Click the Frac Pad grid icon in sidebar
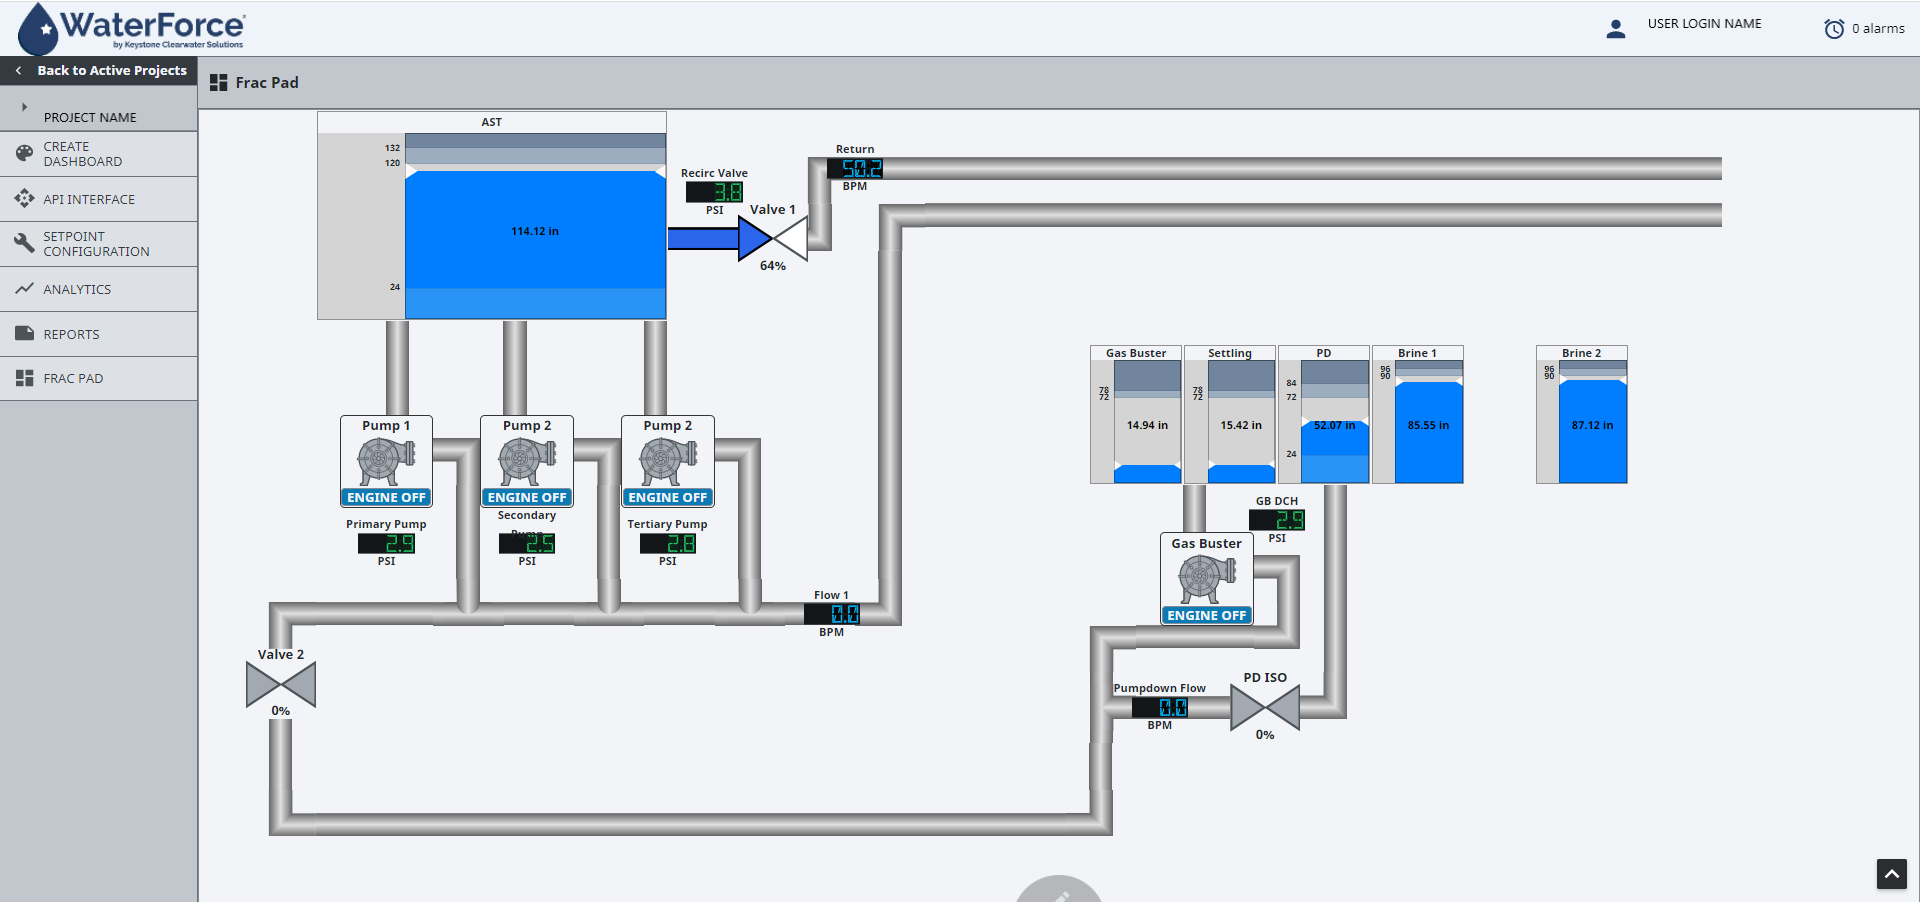The width and height of the screenshot is (1920, 902). coord(25,378)
